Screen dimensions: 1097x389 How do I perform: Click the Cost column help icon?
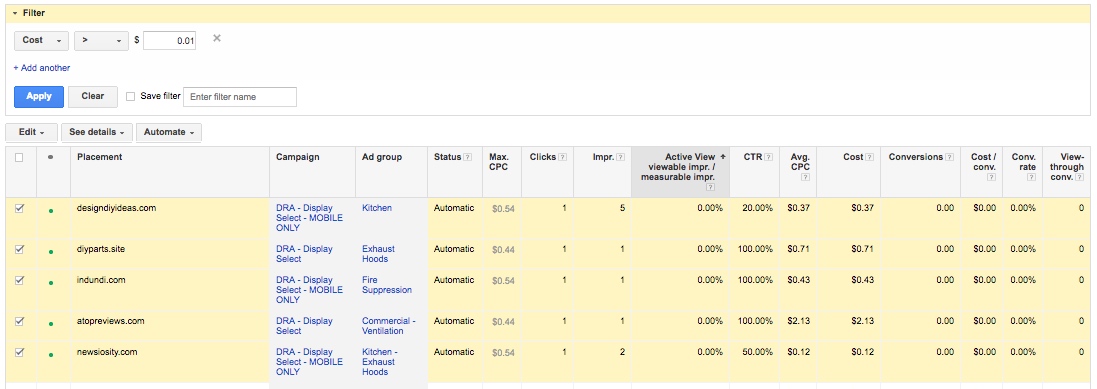[x=870, y=157]
